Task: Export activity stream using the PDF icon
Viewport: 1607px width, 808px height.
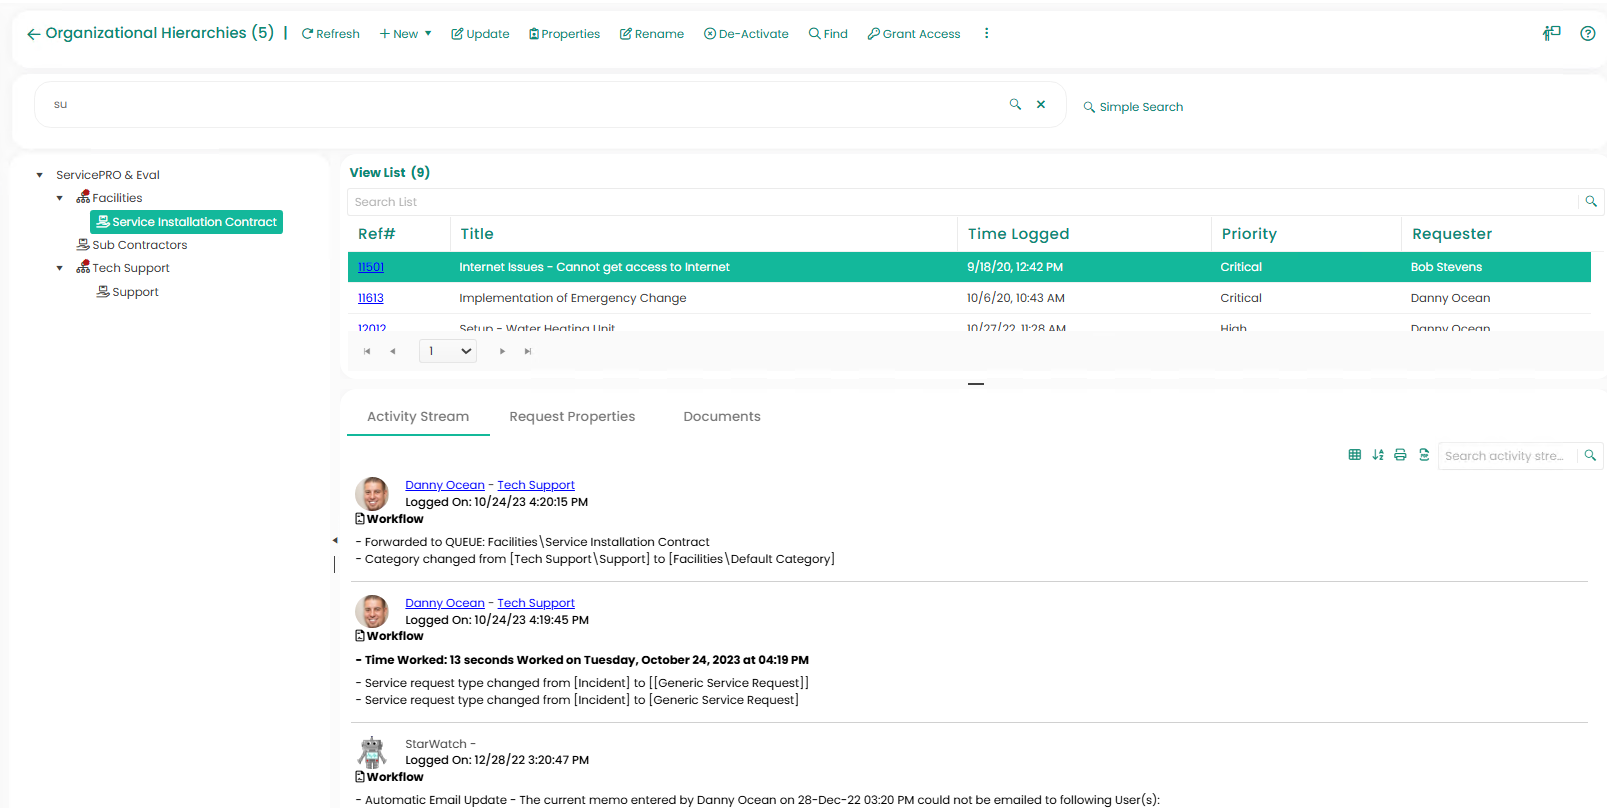Action: (1424, 455)
